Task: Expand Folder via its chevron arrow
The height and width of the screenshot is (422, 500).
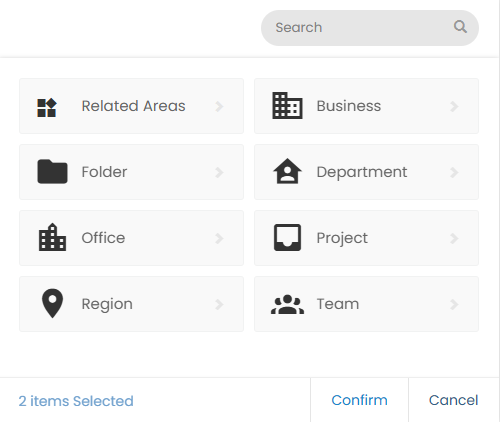Action: tap(219, 172)
